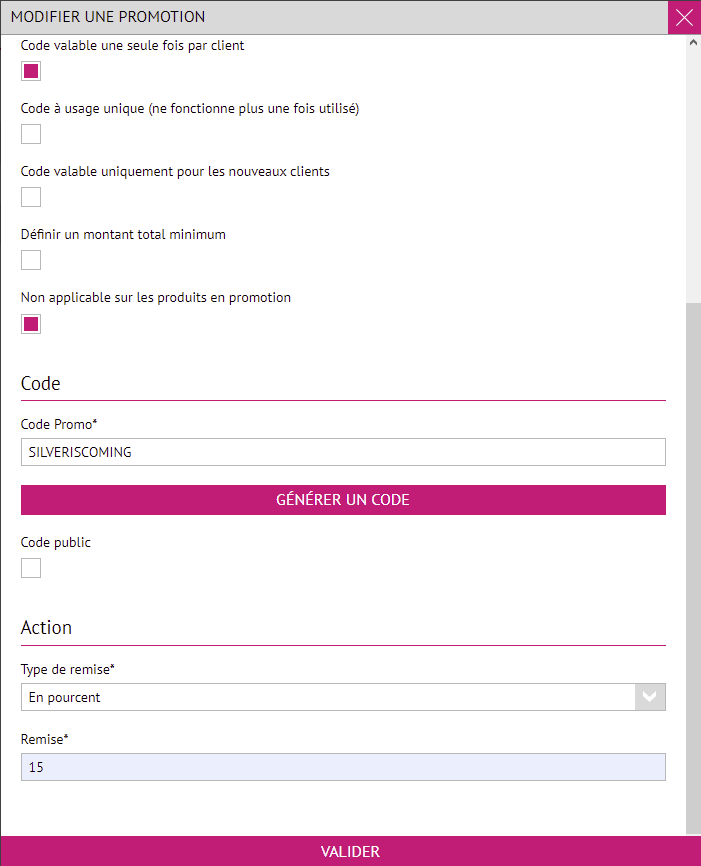Click the 'Définir un montant total minimum' label
This screenshot has width=701, height=866.
123,234
